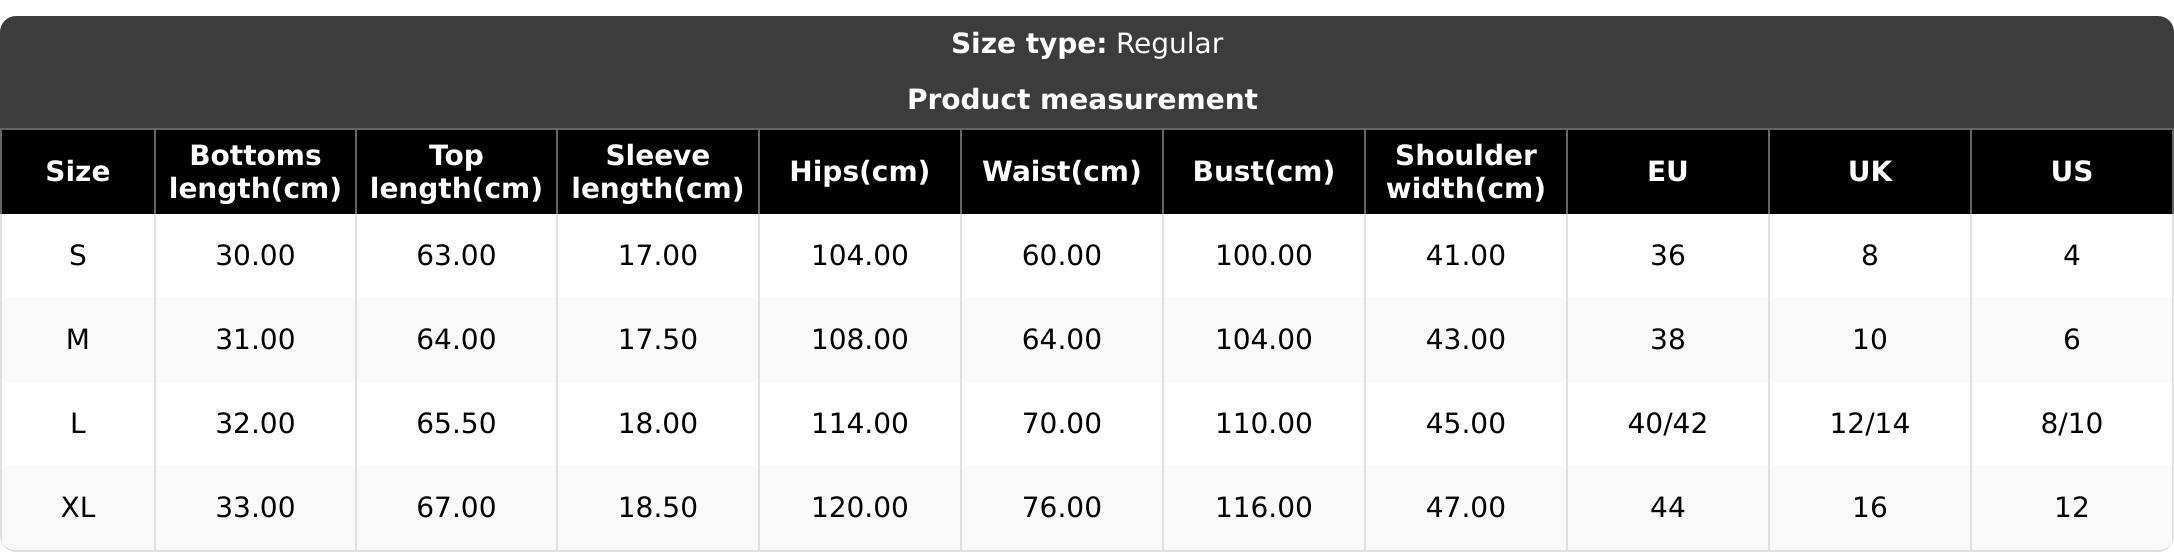
Task: Click the M size row label
Action: (x=78, y=340)
